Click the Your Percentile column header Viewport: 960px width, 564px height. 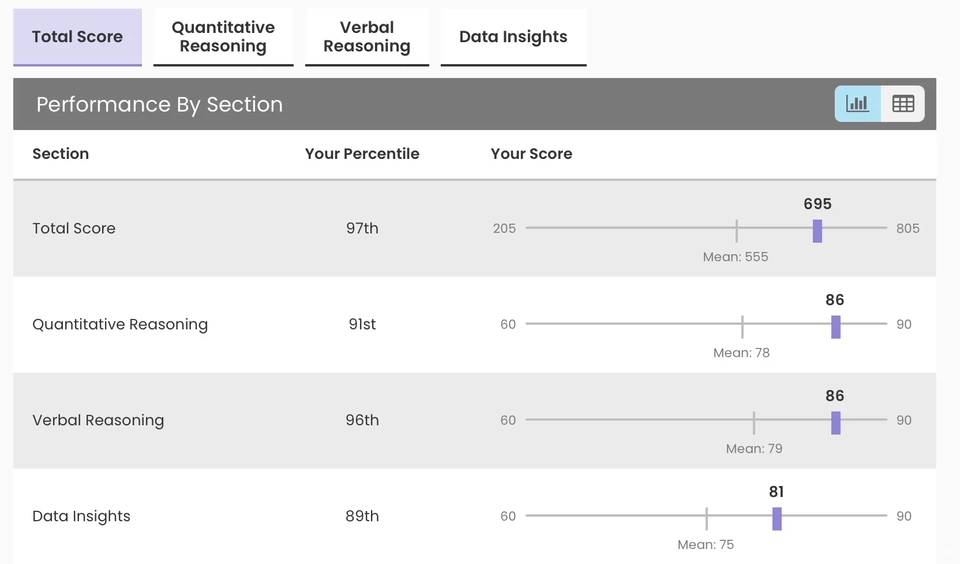(362, 154)
